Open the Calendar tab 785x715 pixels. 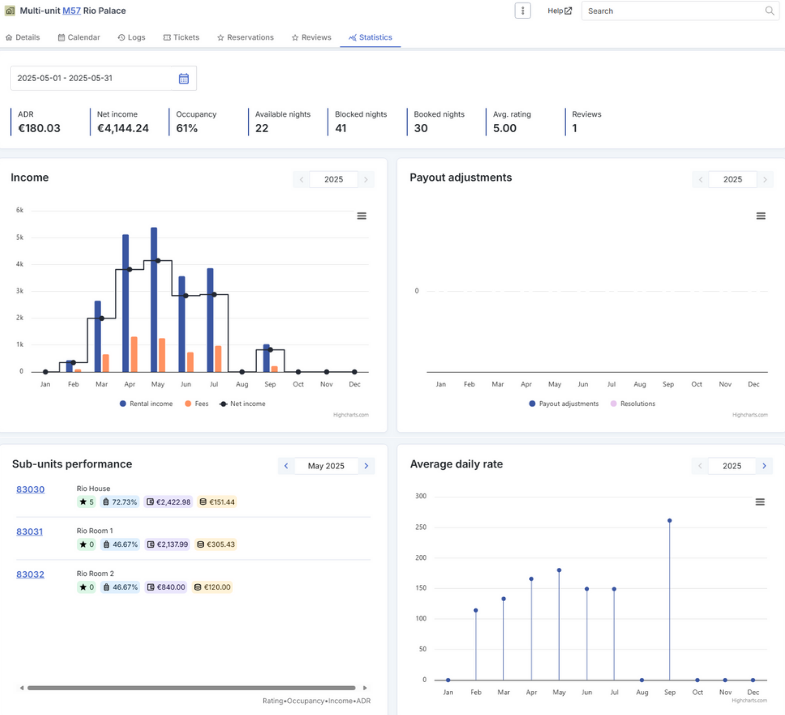point(79,38)
